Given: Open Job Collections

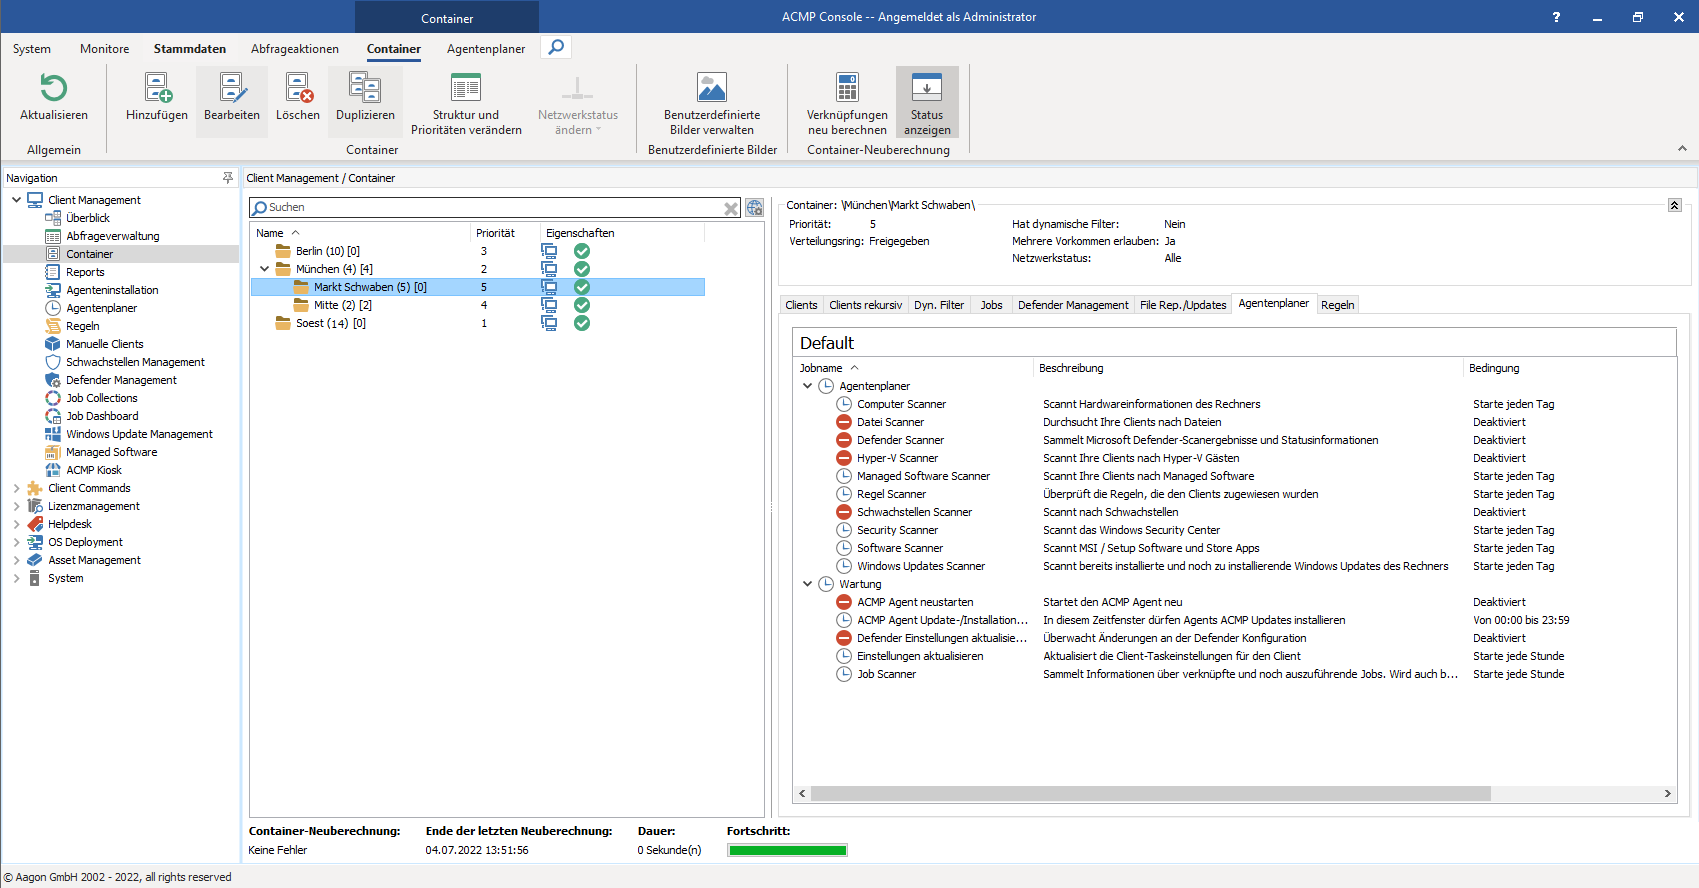Looking at the screenshot, I should coord(101,398).
